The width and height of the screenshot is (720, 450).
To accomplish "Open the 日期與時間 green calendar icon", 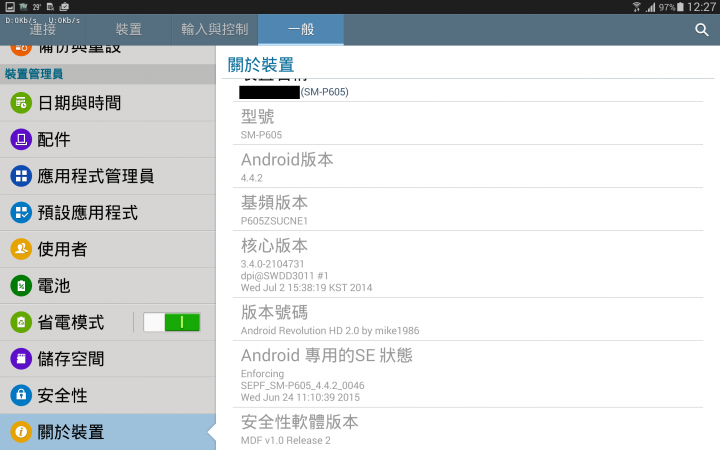I will (21, 103).
